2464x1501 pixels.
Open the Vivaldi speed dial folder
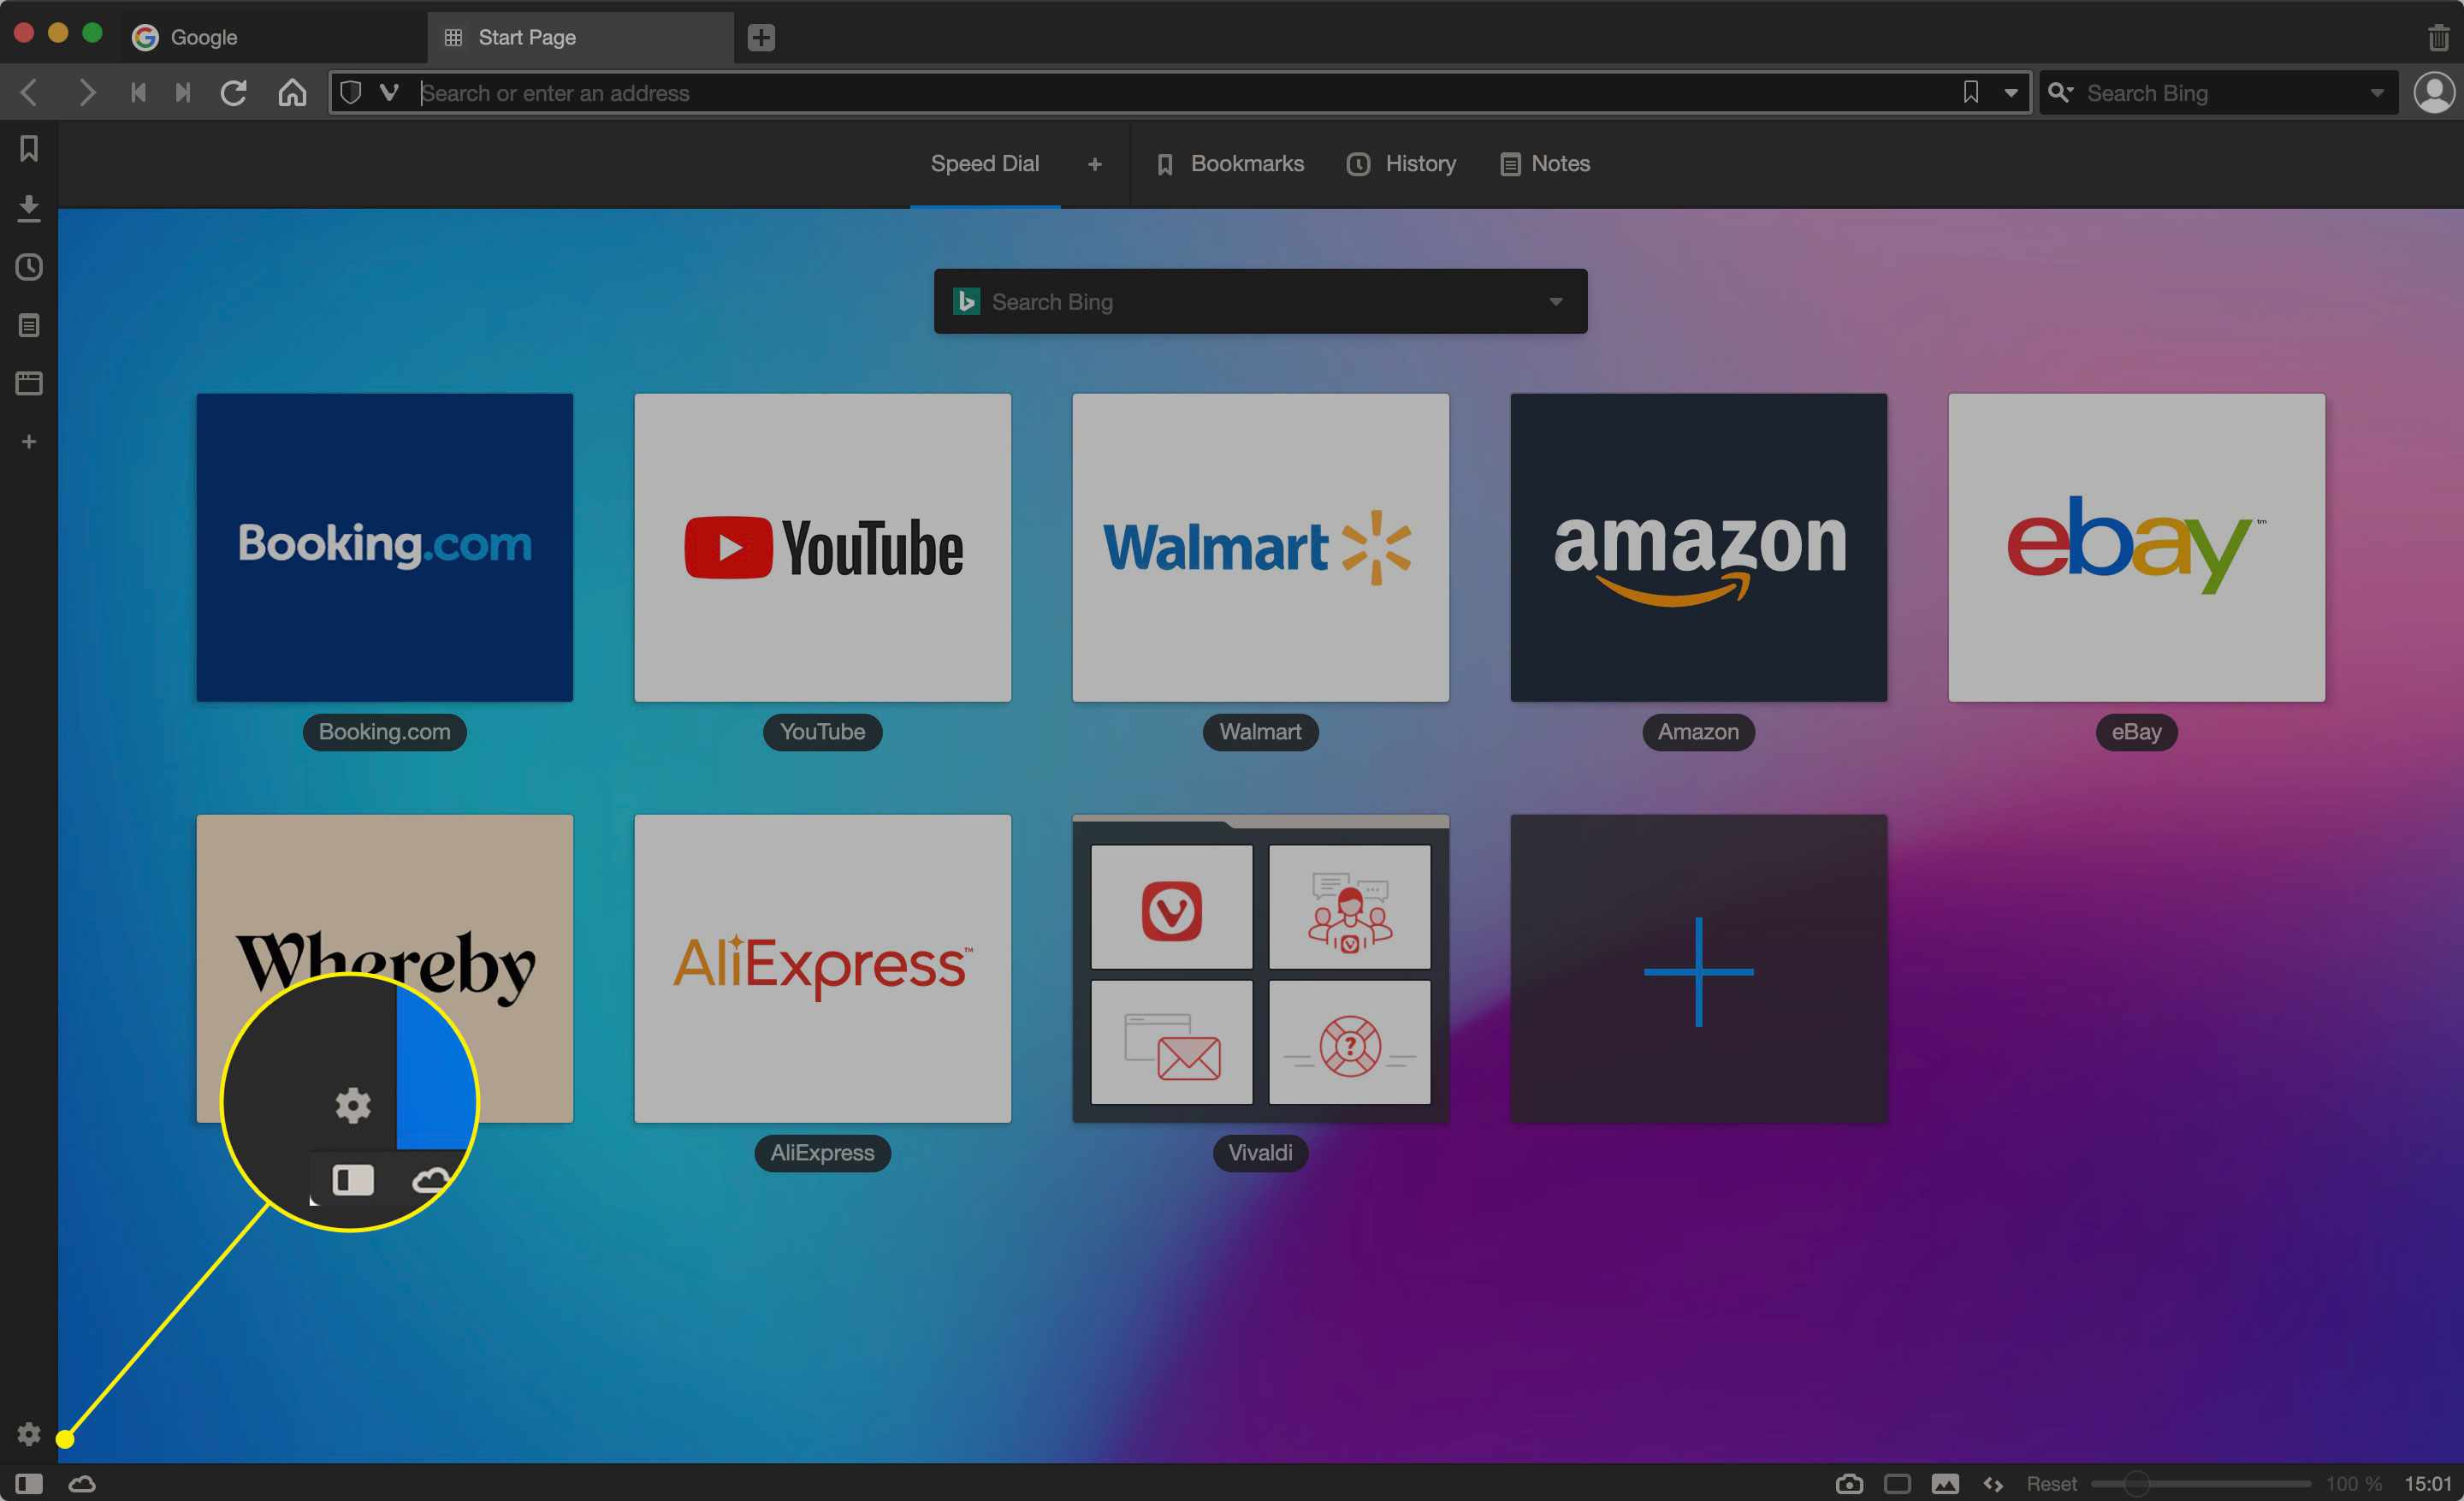1260,968
